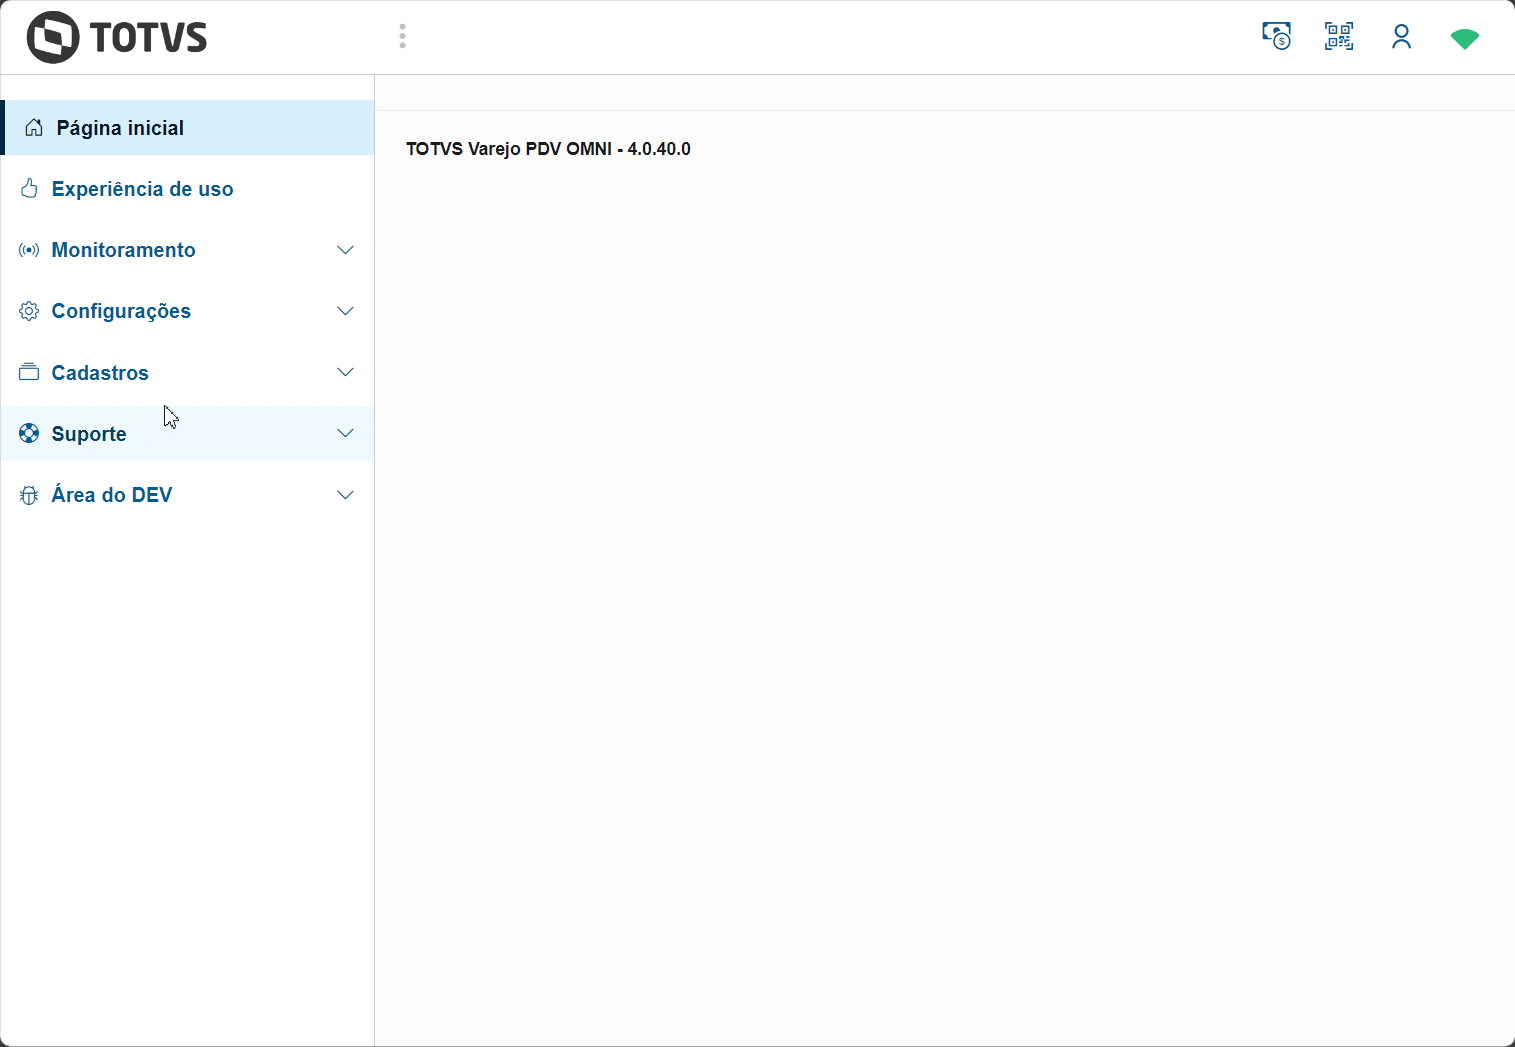Expand the Cadastros chevron

point(345,372)
